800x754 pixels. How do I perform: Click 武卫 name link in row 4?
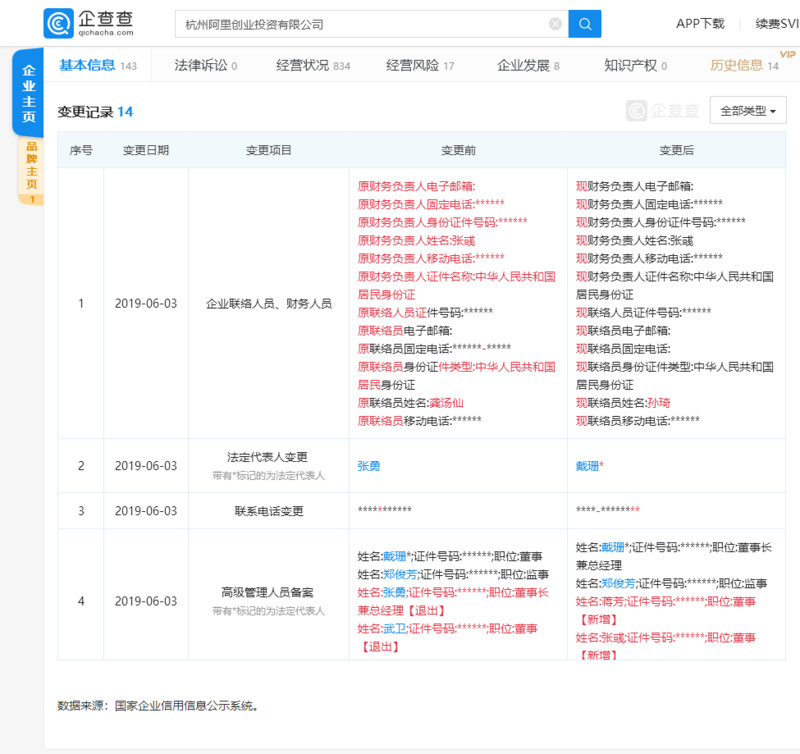pos(394,628)
